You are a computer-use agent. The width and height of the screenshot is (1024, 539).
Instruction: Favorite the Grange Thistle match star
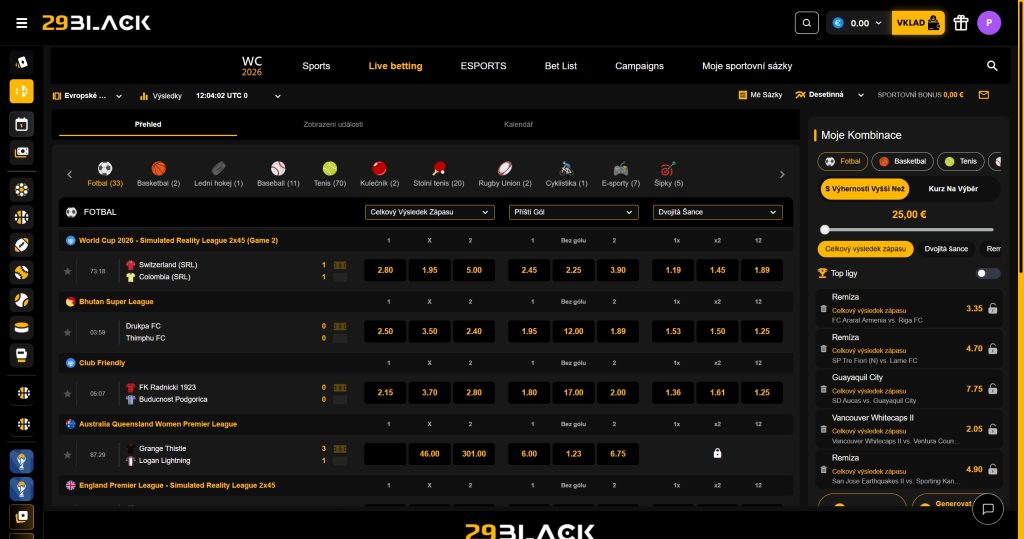click(67, 455)
